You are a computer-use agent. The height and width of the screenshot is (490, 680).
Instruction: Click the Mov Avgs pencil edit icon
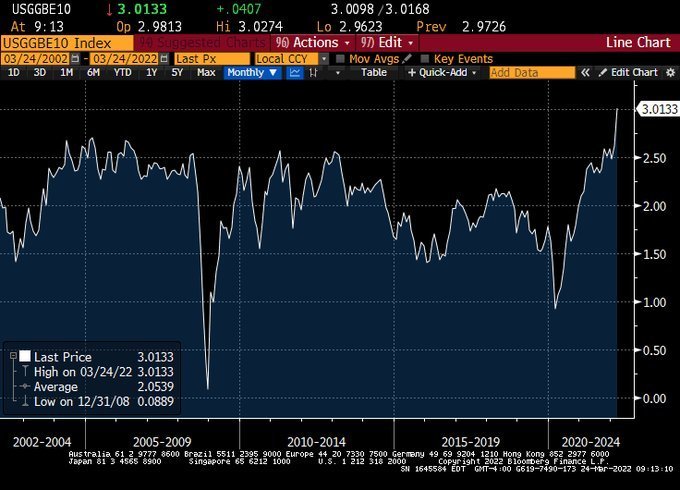407,59
